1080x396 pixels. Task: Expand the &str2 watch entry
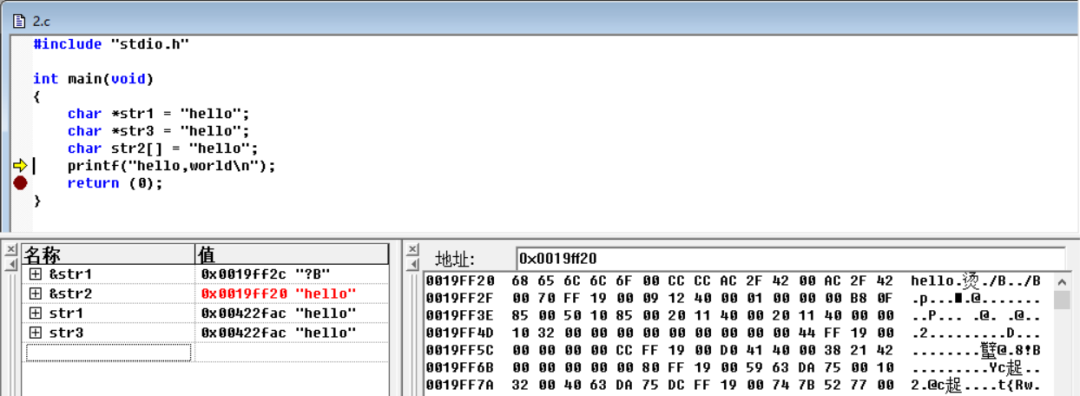[35, 293]
